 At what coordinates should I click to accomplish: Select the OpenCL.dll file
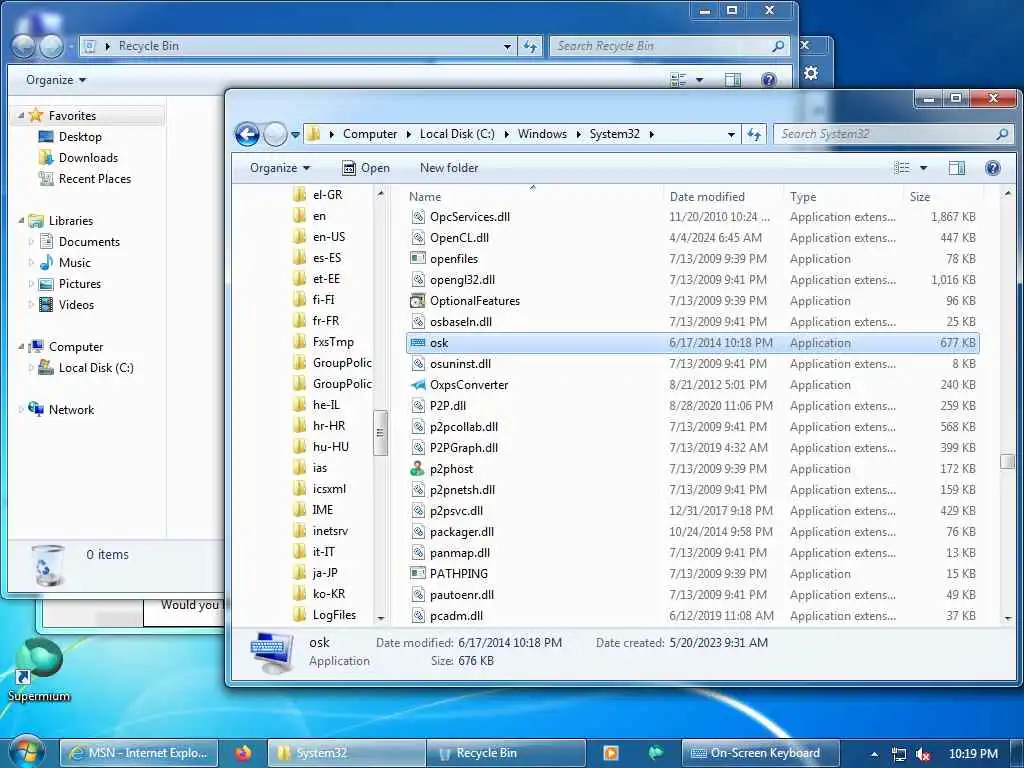pos(693,238)
